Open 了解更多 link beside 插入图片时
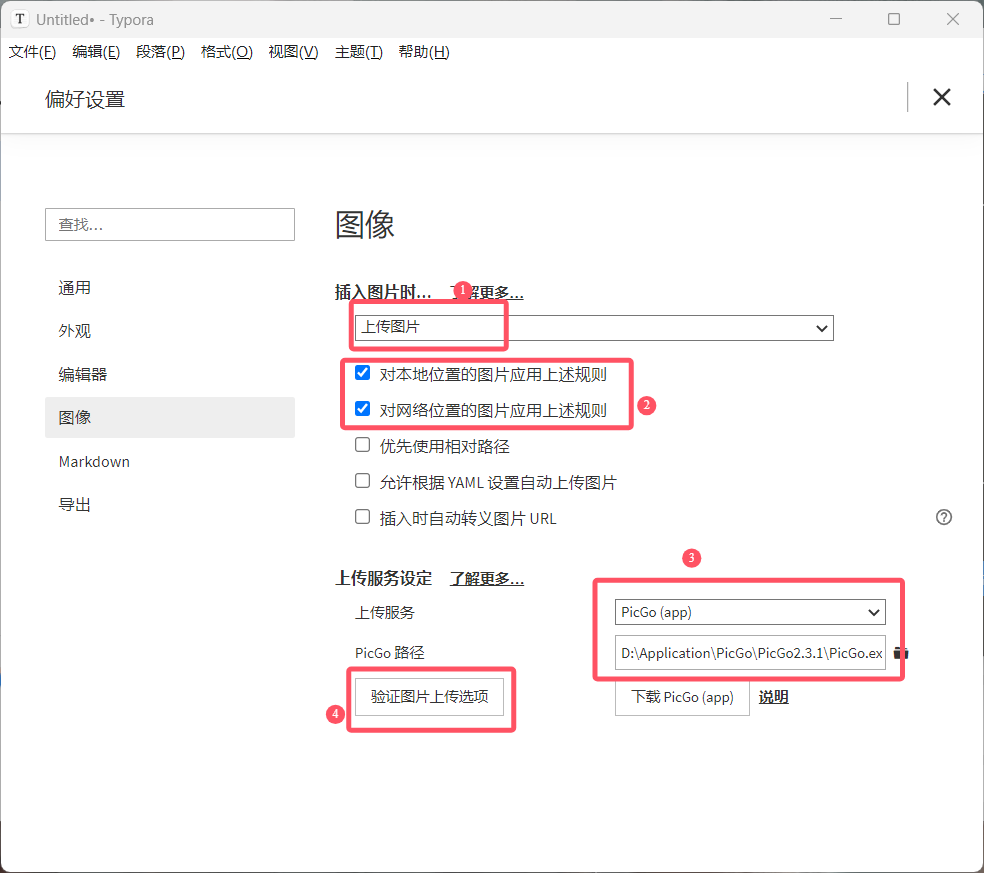The width and height of the screenshot is (984, 873). point(486,292)
